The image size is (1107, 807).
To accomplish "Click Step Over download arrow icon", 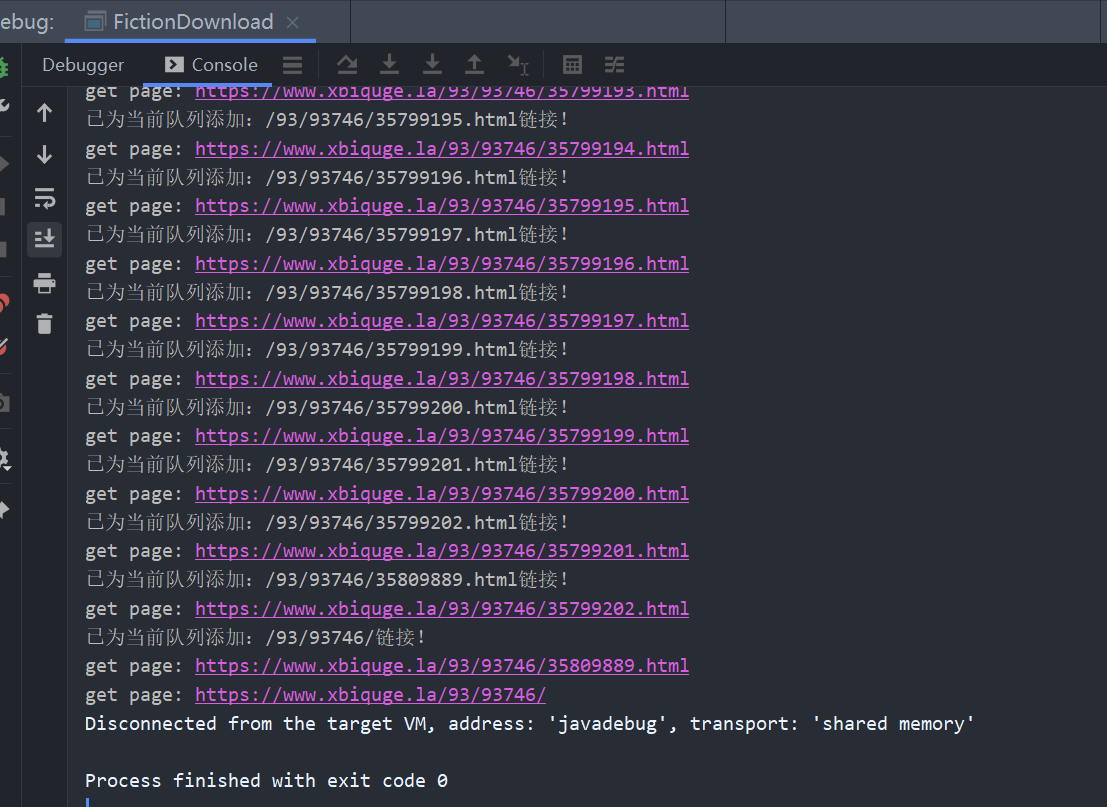I will (x=389, y=65).
